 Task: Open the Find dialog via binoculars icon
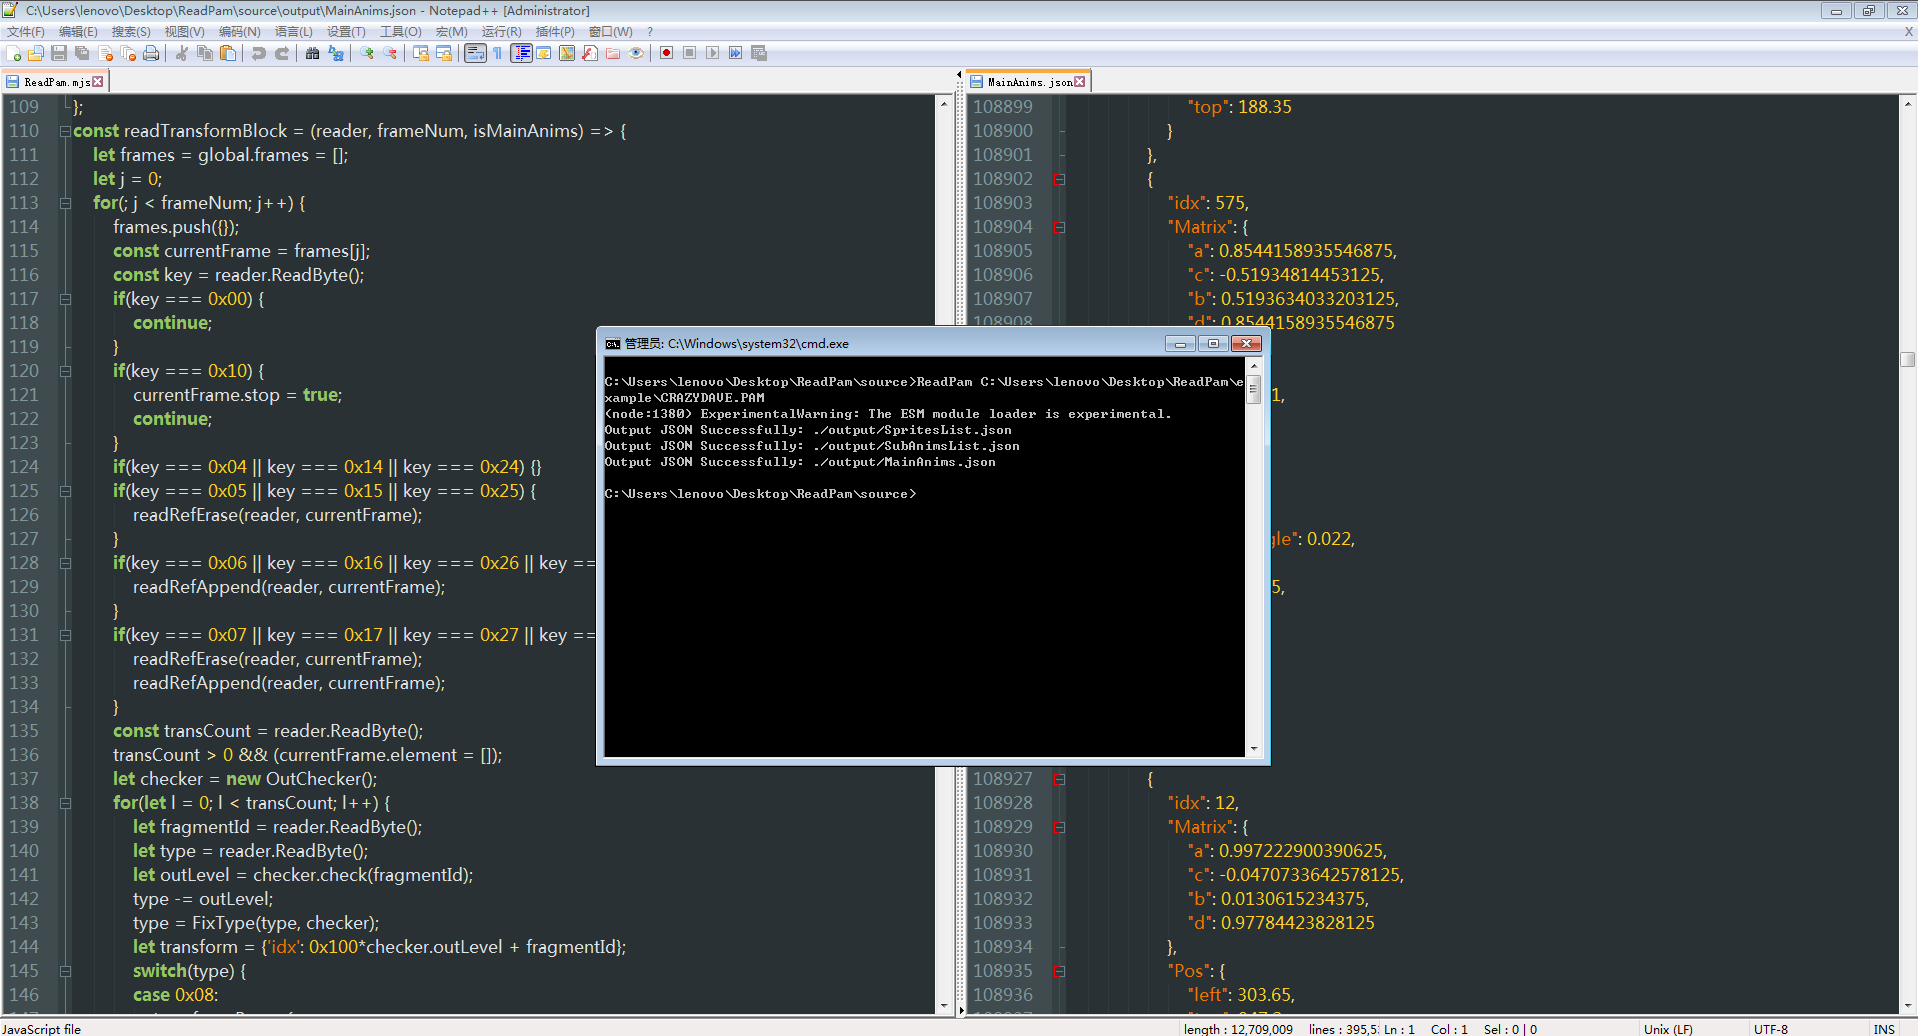tap(312, 54)
